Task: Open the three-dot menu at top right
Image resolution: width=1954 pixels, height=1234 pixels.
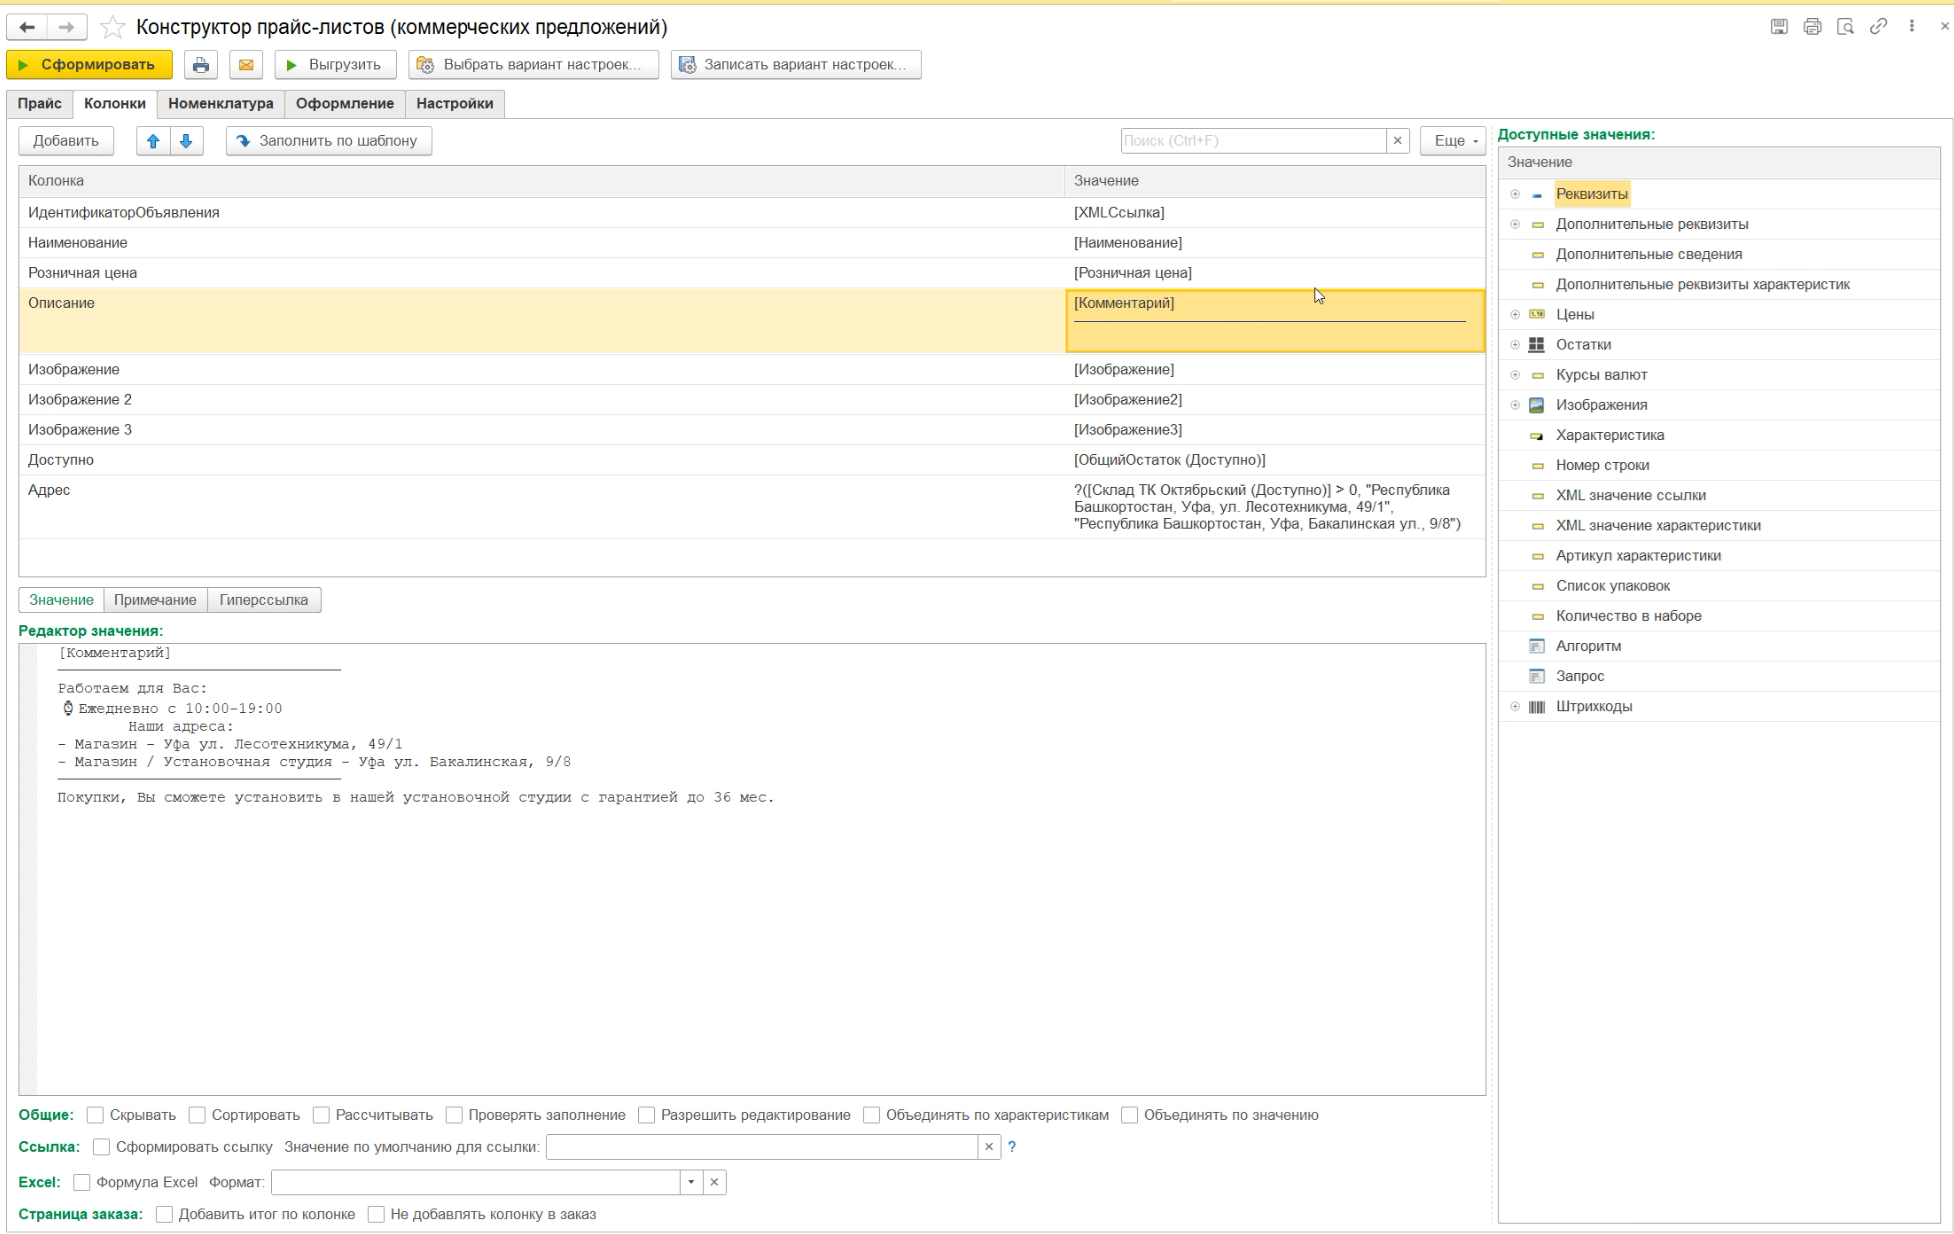Action: click(x=1912, y=27)
